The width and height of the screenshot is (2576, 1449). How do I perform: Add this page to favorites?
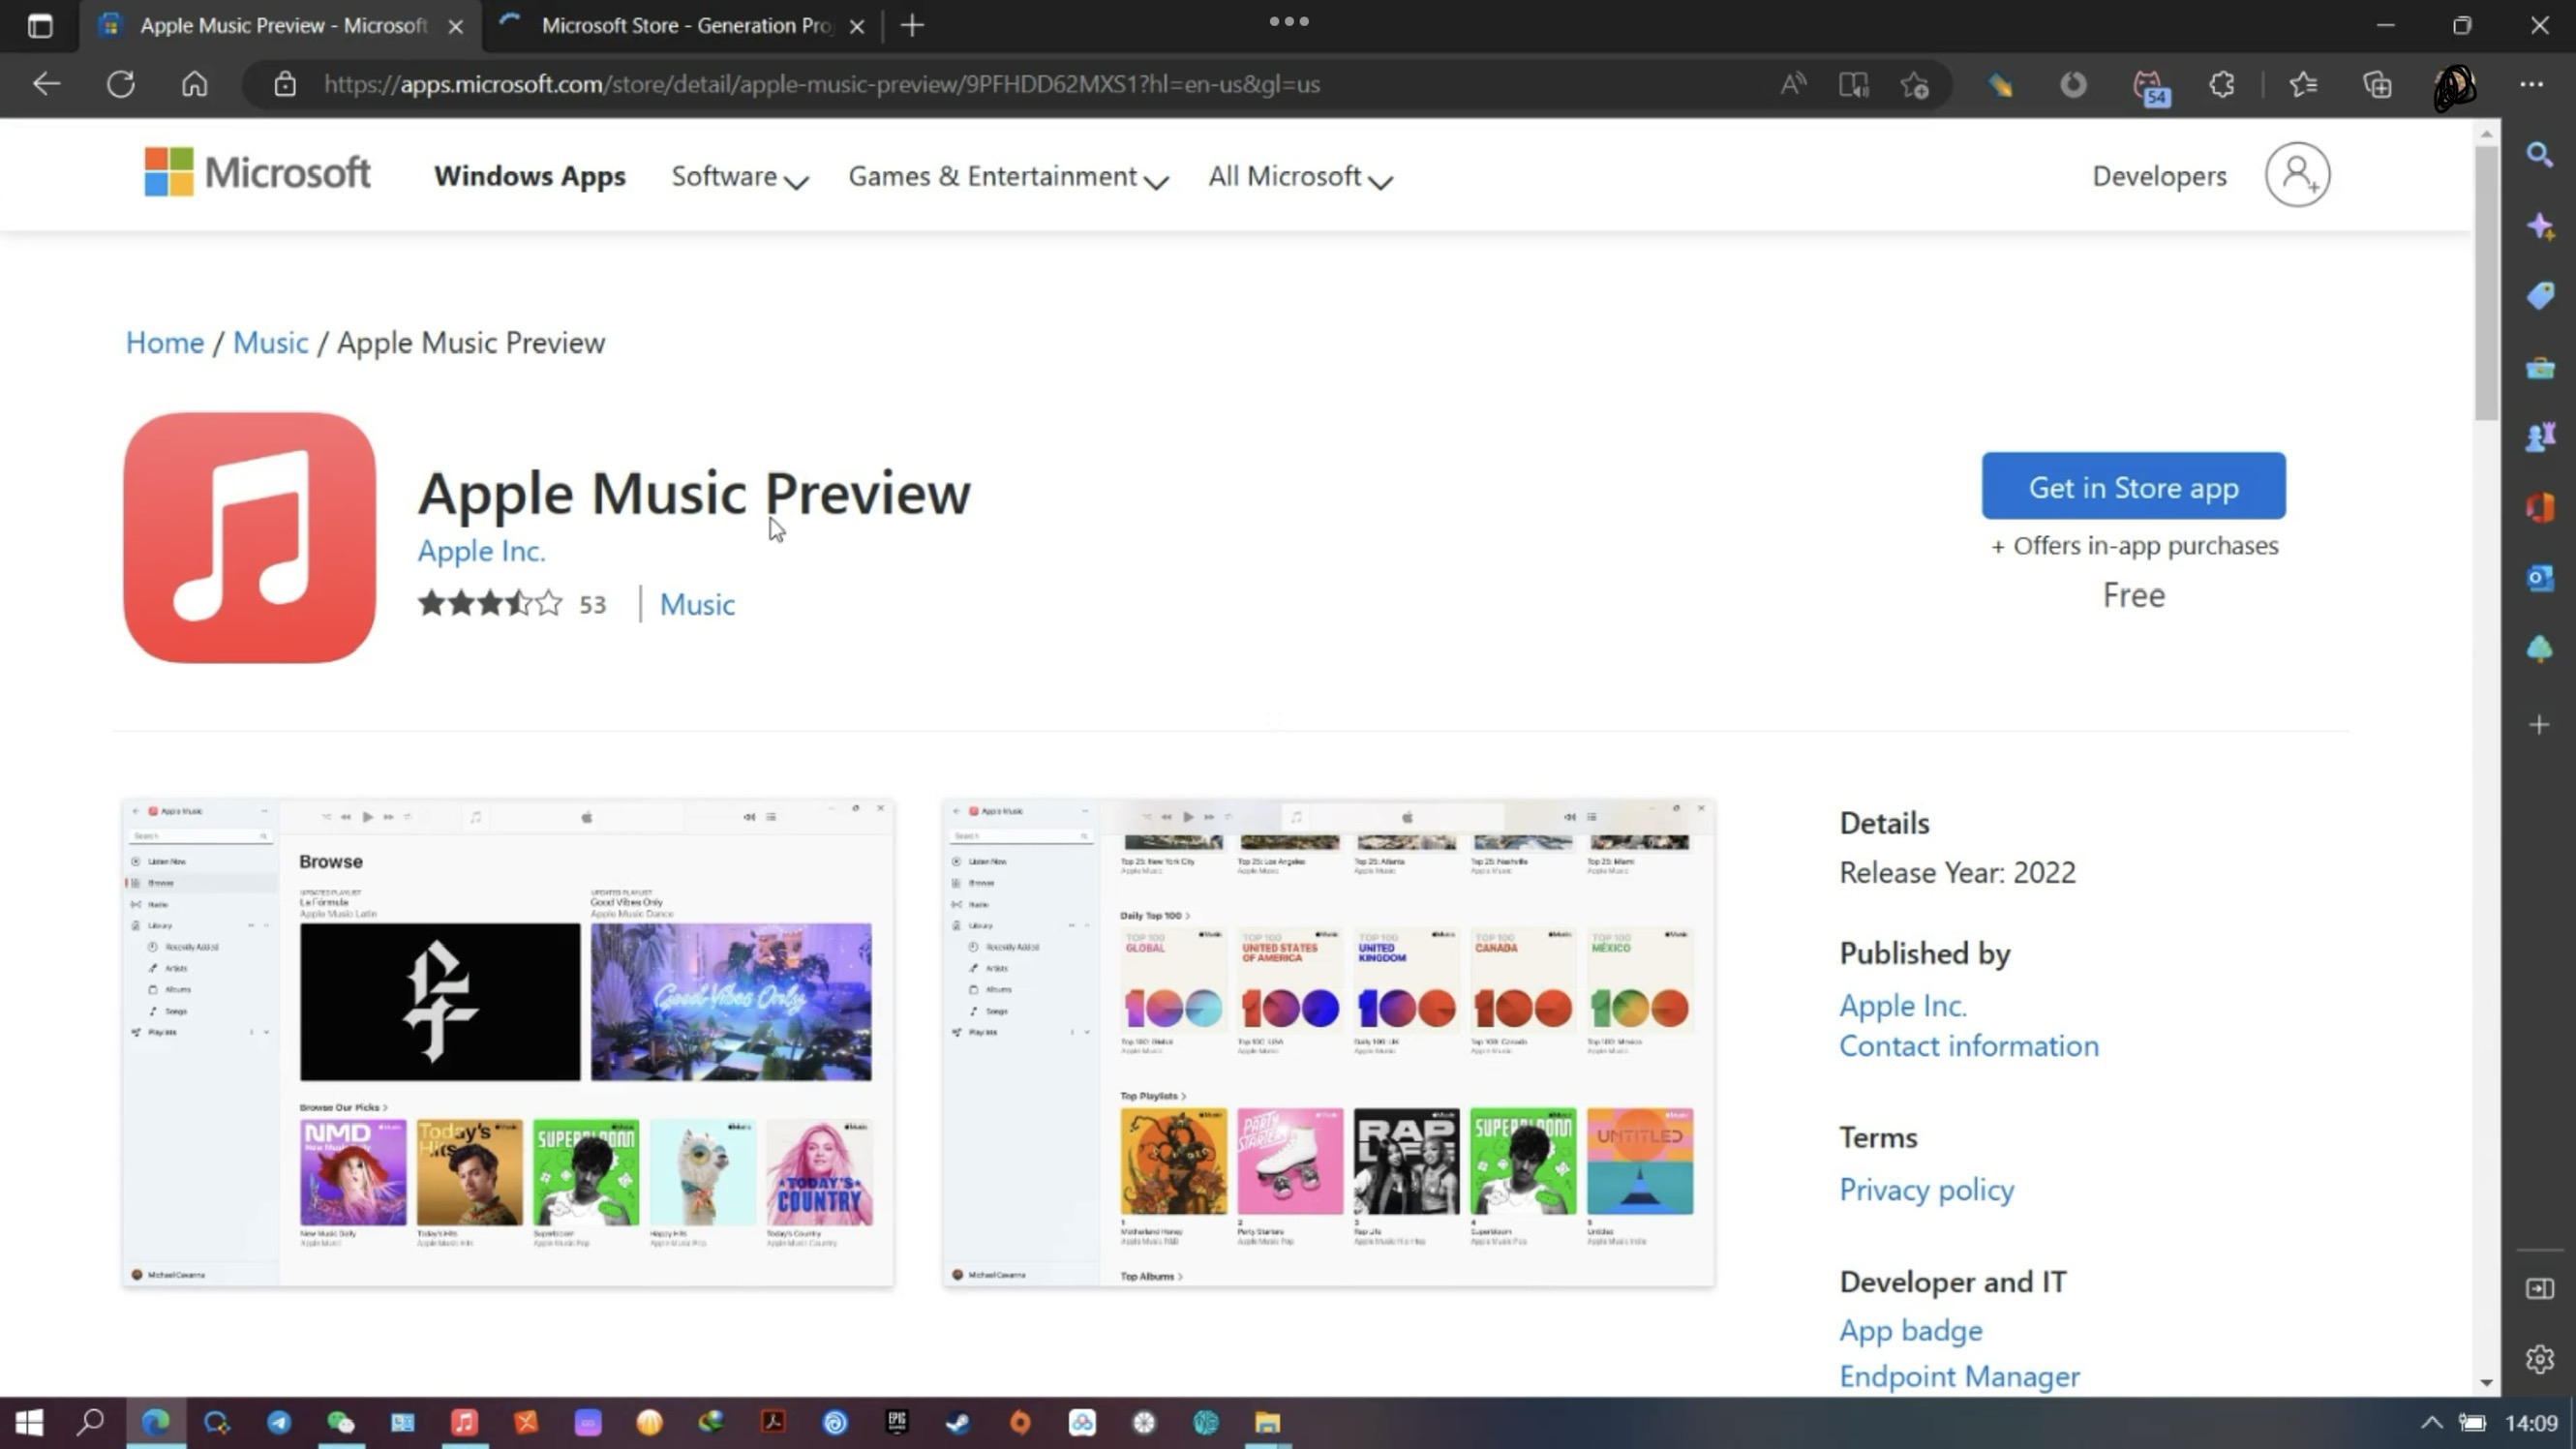coord(1914,84)
